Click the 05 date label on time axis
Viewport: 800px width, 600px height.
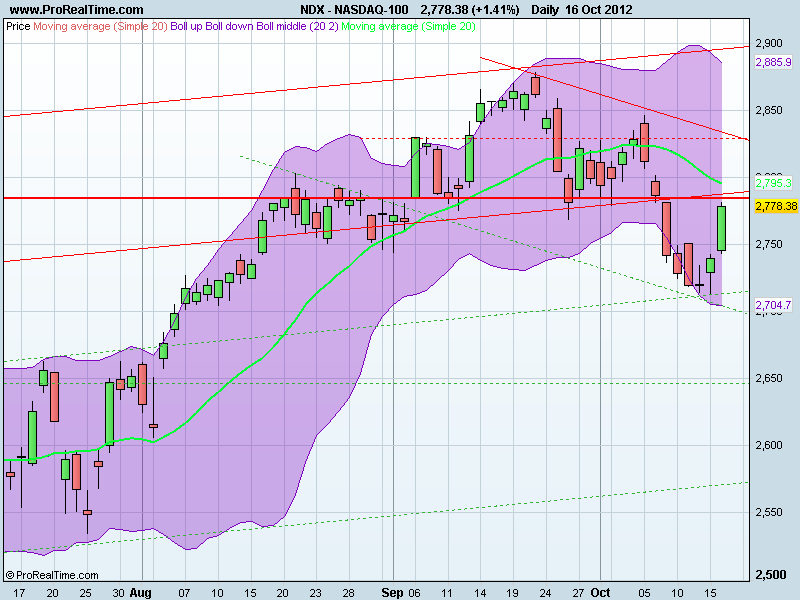coord(644,593)
